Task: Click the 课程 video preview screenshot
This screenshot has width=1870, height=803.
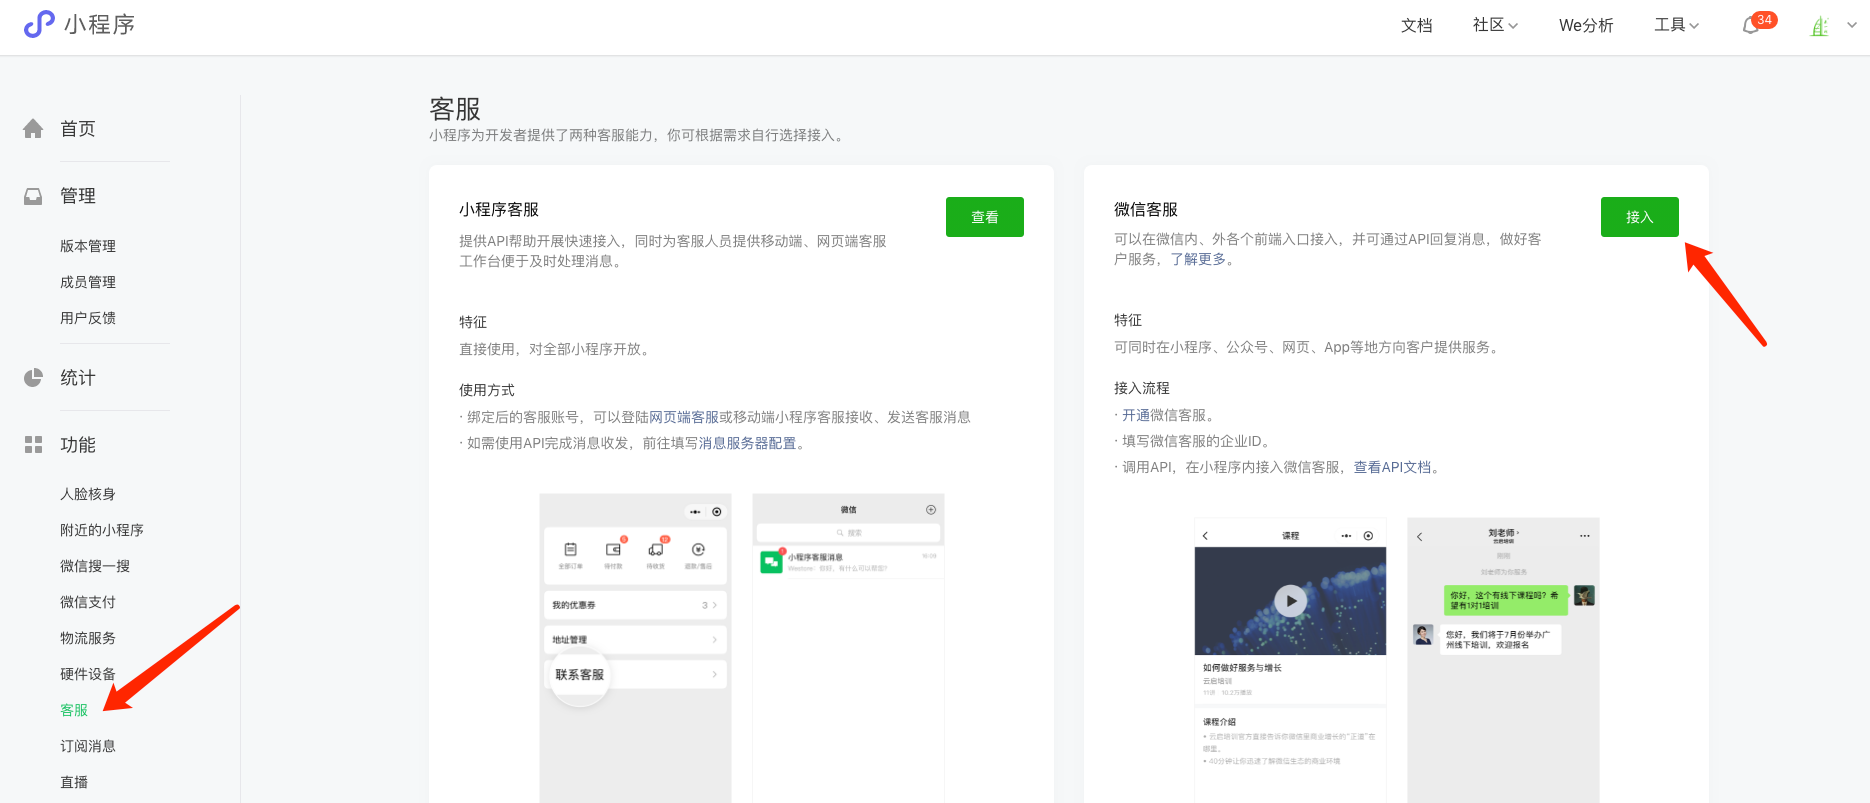Action: click(x=1290, y=660)
